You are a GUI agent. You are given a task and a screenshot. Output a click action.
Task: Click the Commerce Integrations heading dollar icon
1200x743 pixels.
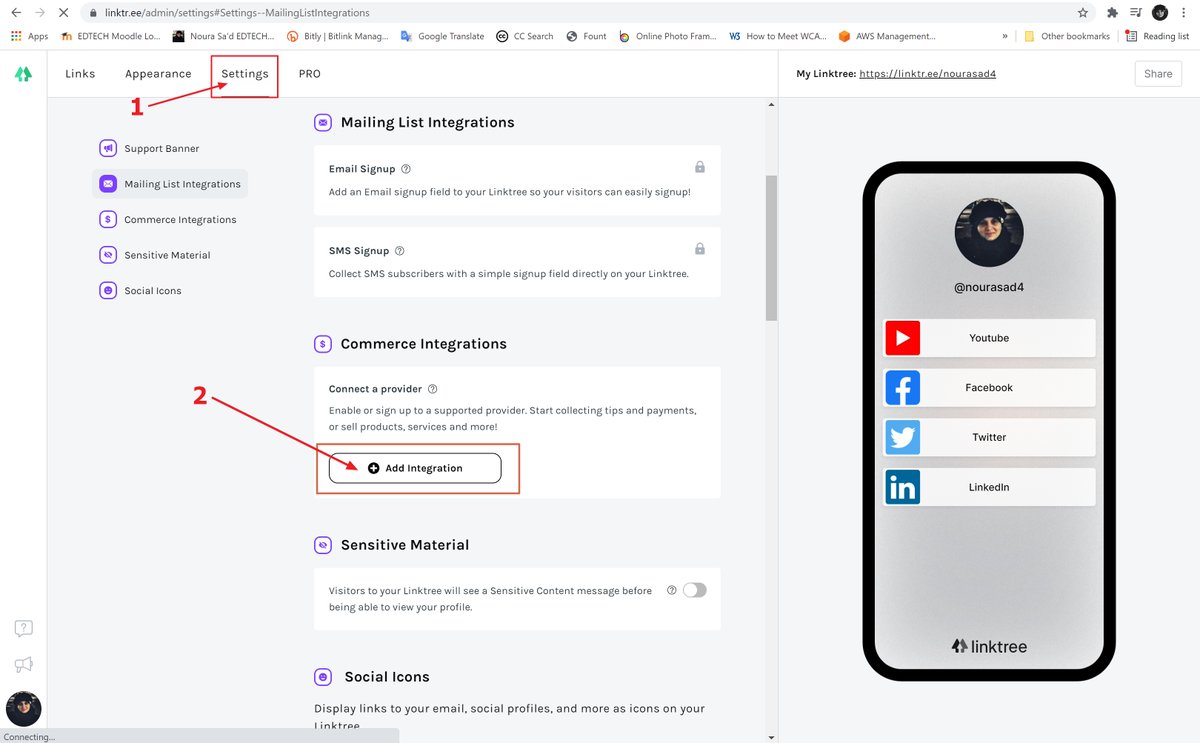323,344
